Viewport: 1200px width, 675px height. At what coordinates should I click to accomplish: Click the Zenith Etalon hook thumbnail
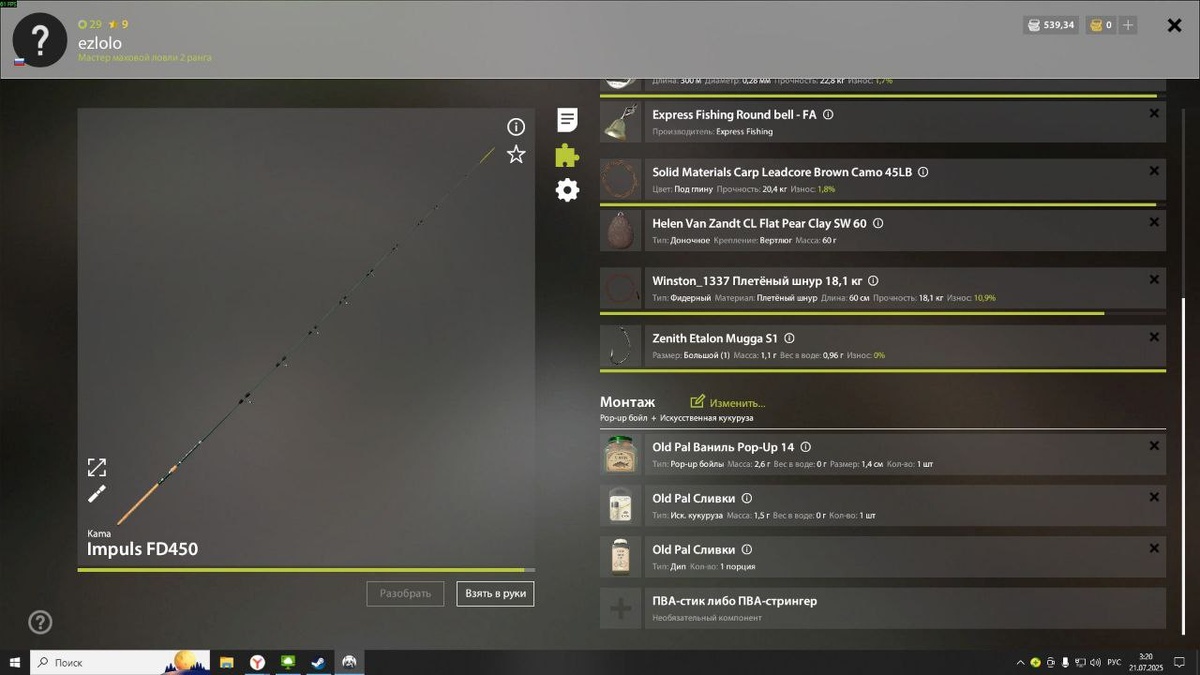[620, 346]
